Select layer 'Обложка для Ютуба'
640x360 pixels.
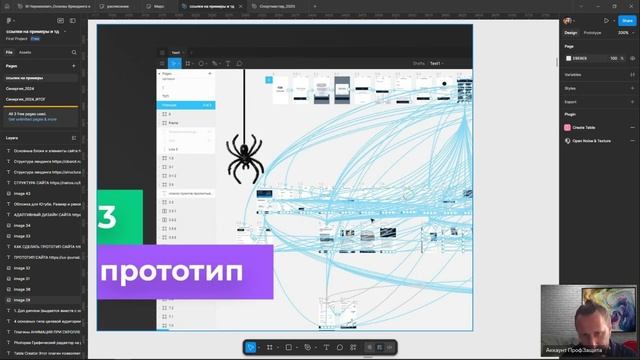click(43, 204)
